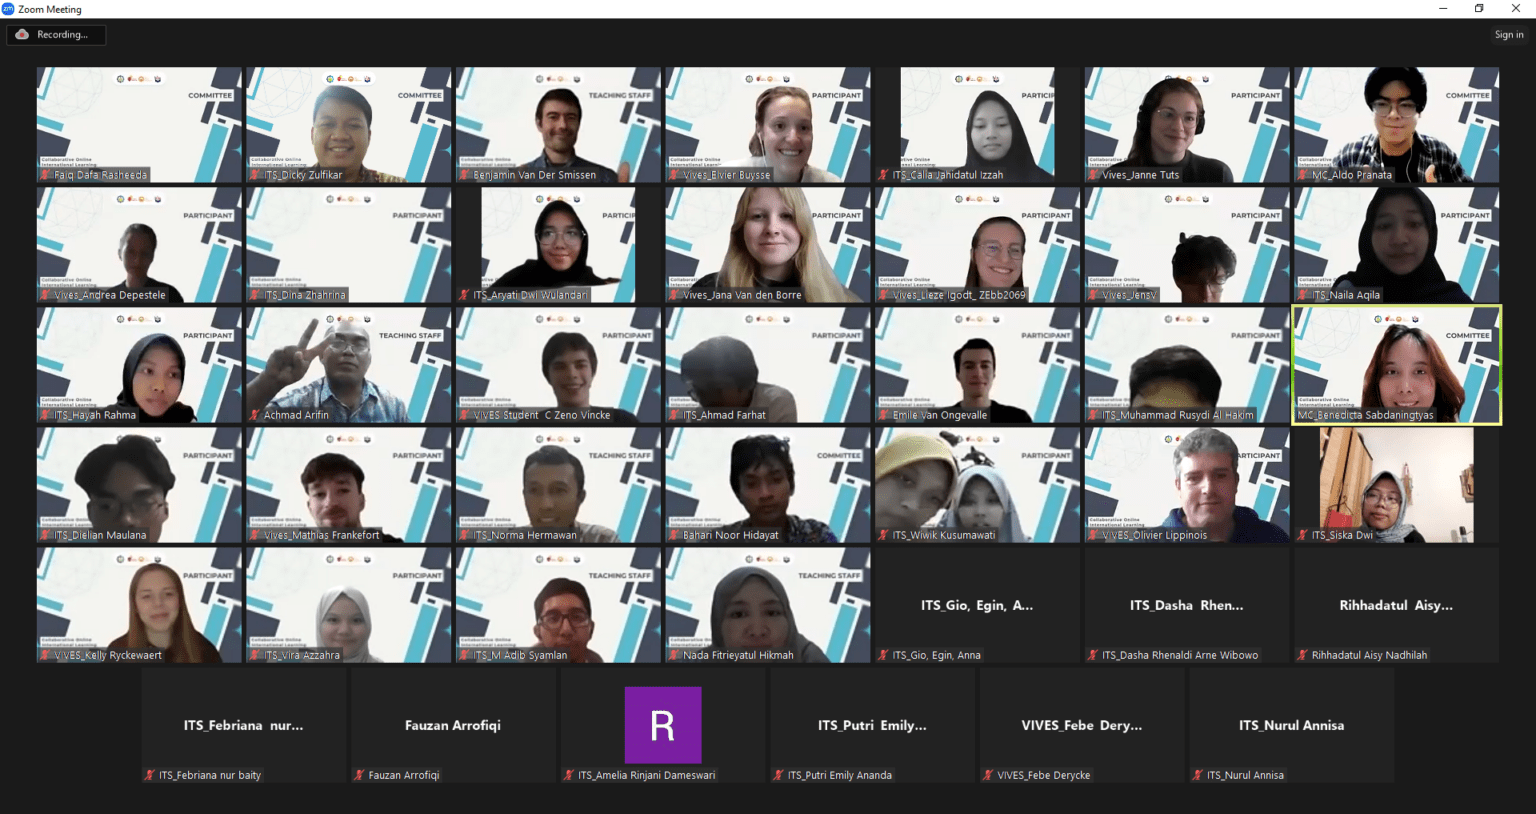Click the Sign in link
This screenshot has width=1536, height=814.
[x=1508, y=35]
